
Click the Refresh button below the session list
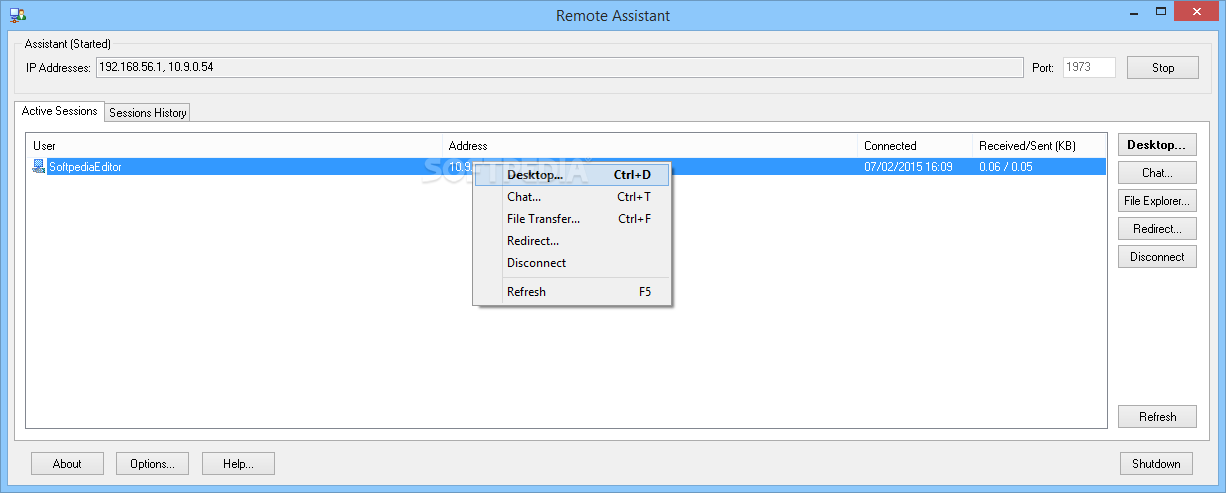click(x=1157, y=417)
